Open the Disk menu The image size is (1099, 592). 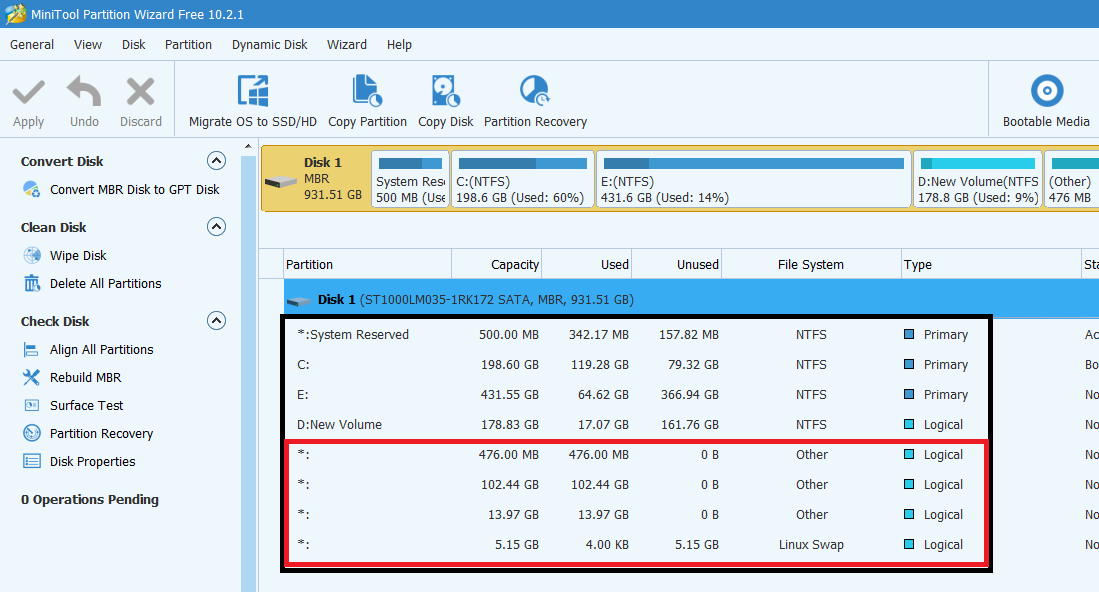tap(133, 44)
